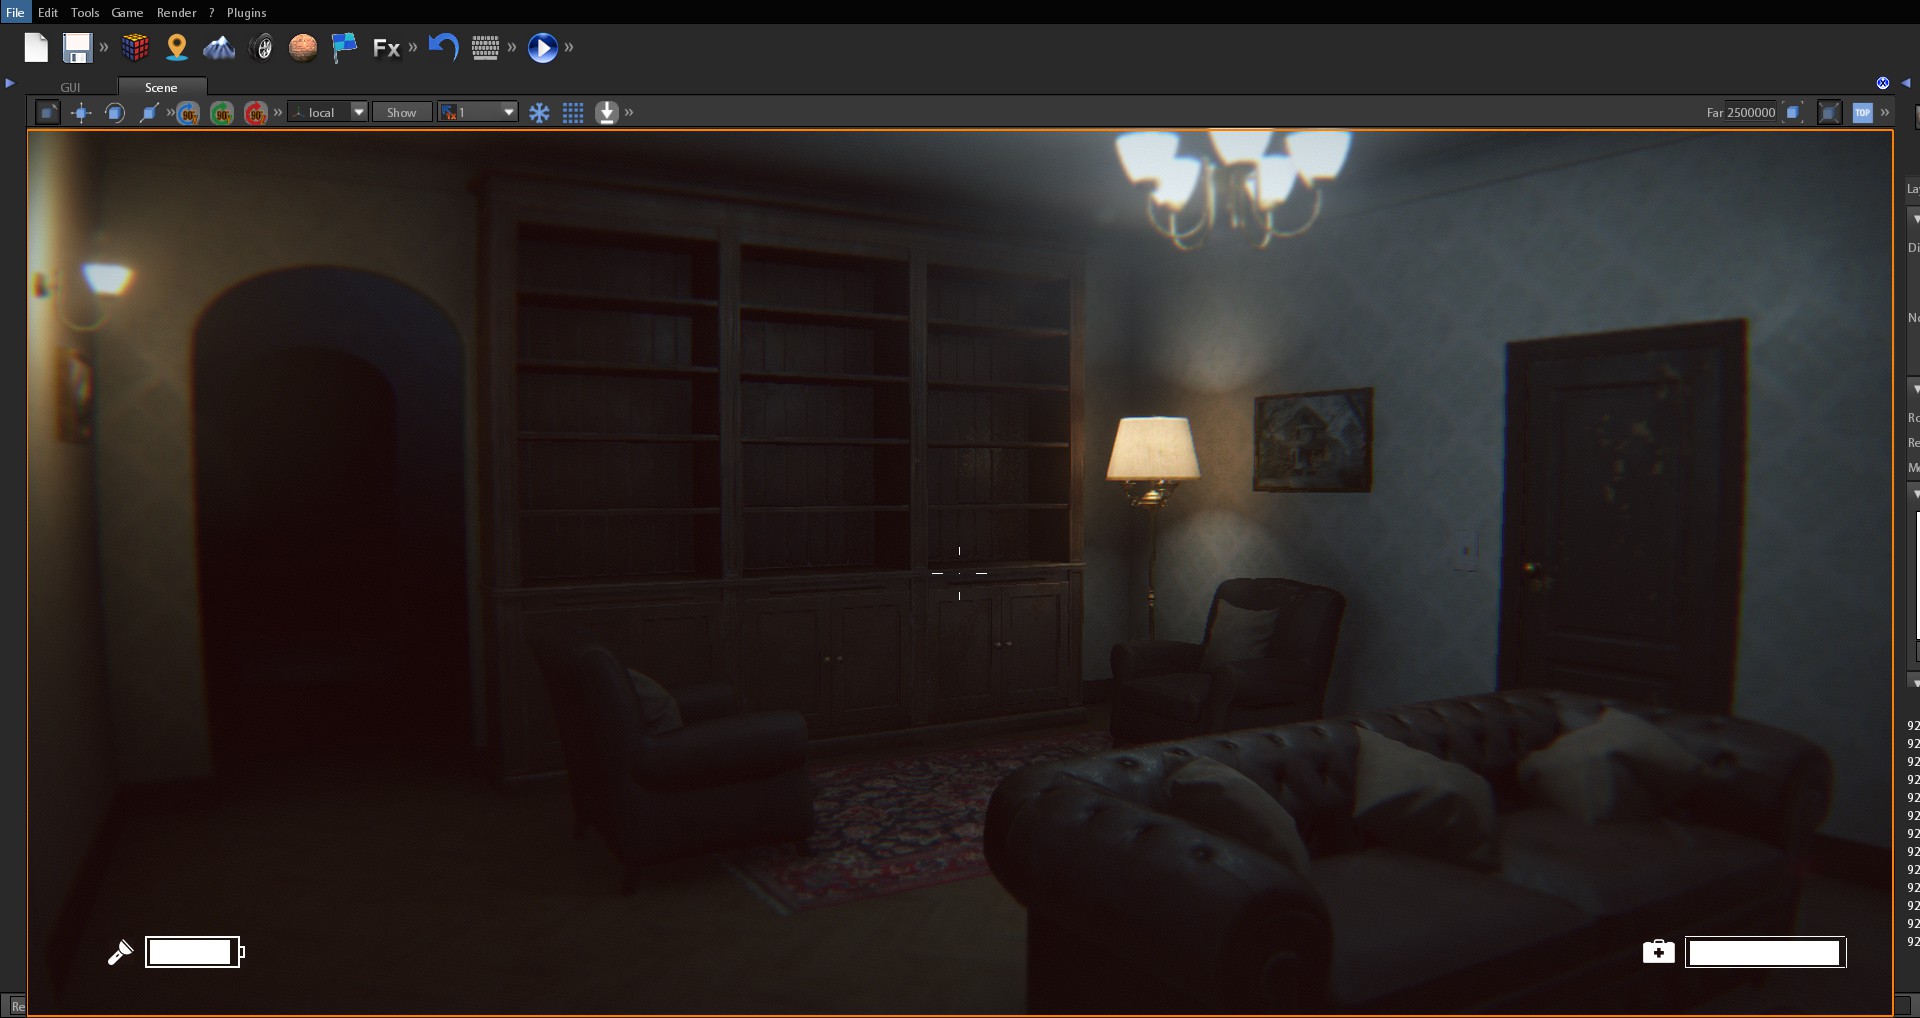Edit the Far clip distance value 2500000
Viewport: 1920px width, 1018px height.
coord(1749,112)
